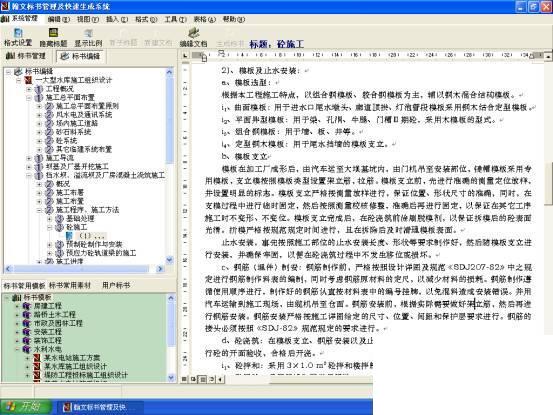Click the document icon beside 一大型水库施工组织设计
The width and height of the screenshot is (553, 415).
[x=28, y=80]
